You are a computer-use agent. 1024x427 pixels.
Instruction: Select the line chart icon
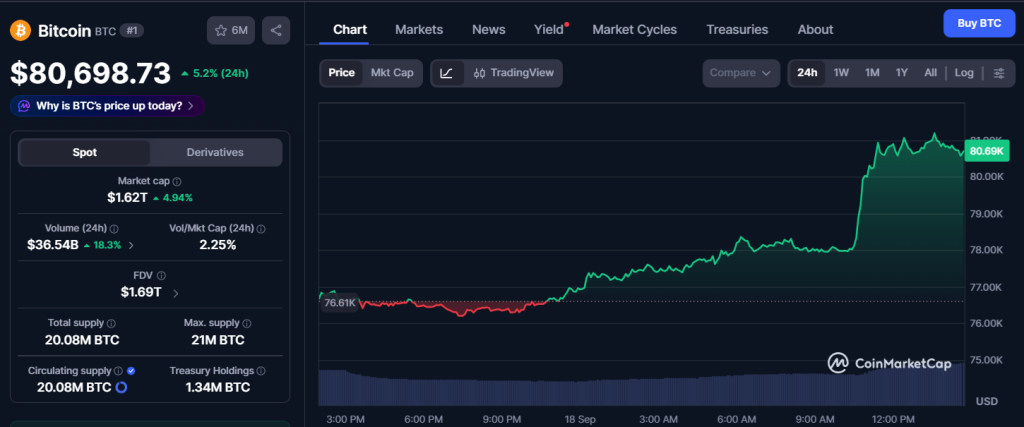click(447, 73)
